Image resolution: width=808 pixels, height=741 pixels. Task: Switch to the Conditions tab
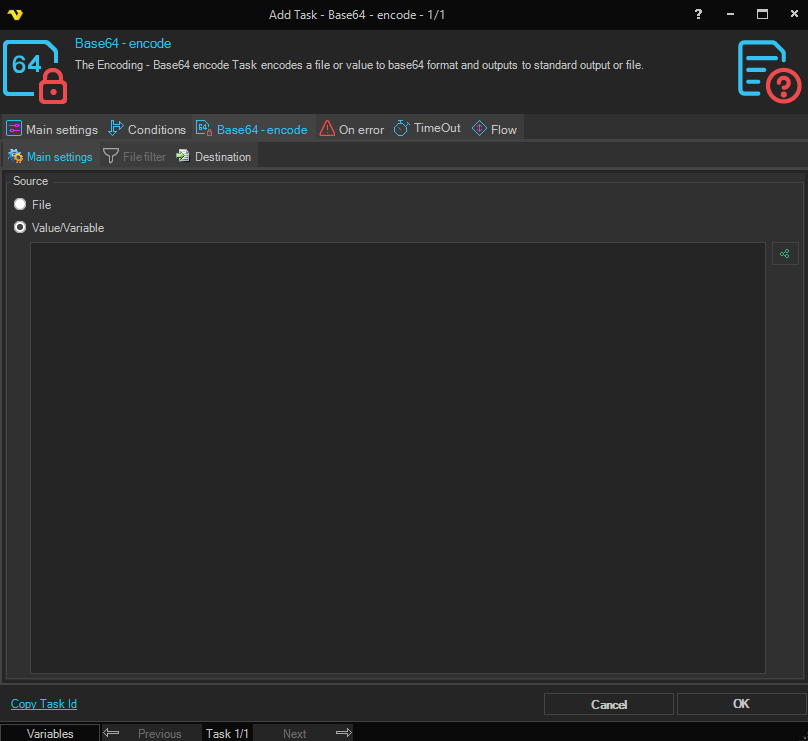147,129
